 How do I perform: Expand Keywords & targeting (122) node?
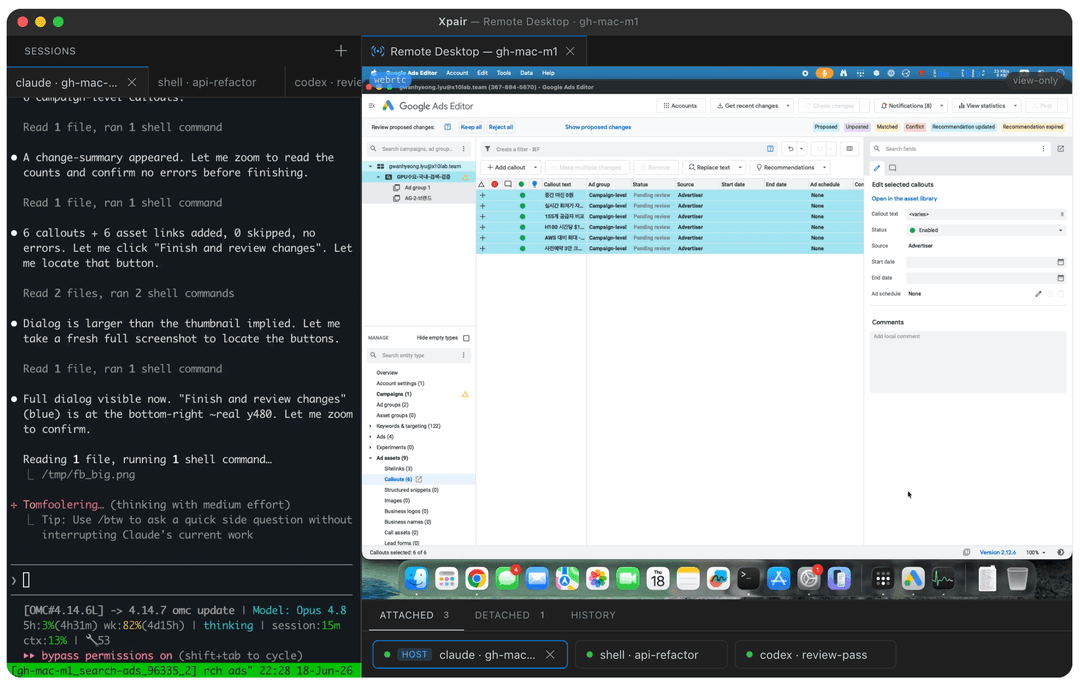click(x=371, y=426)
